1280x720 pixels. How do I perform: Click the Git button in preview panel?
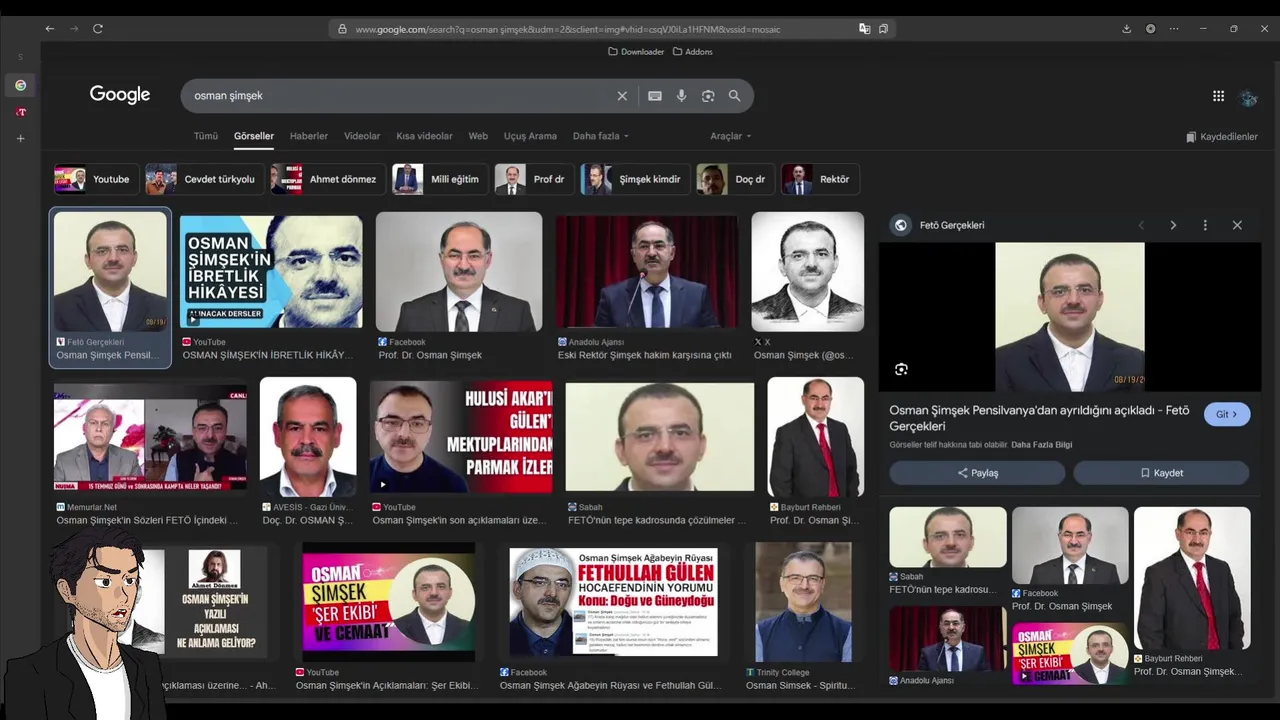1226,414
